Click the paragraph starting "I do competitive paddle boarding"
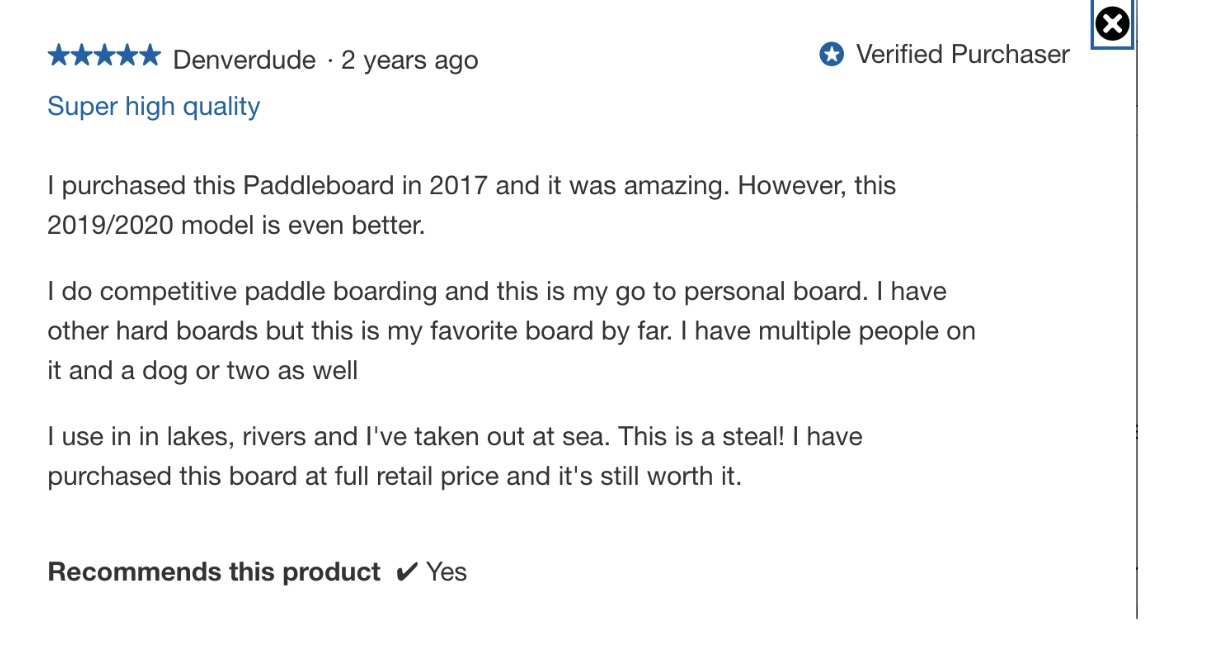Screen dimensions: 1212x652 511,331
